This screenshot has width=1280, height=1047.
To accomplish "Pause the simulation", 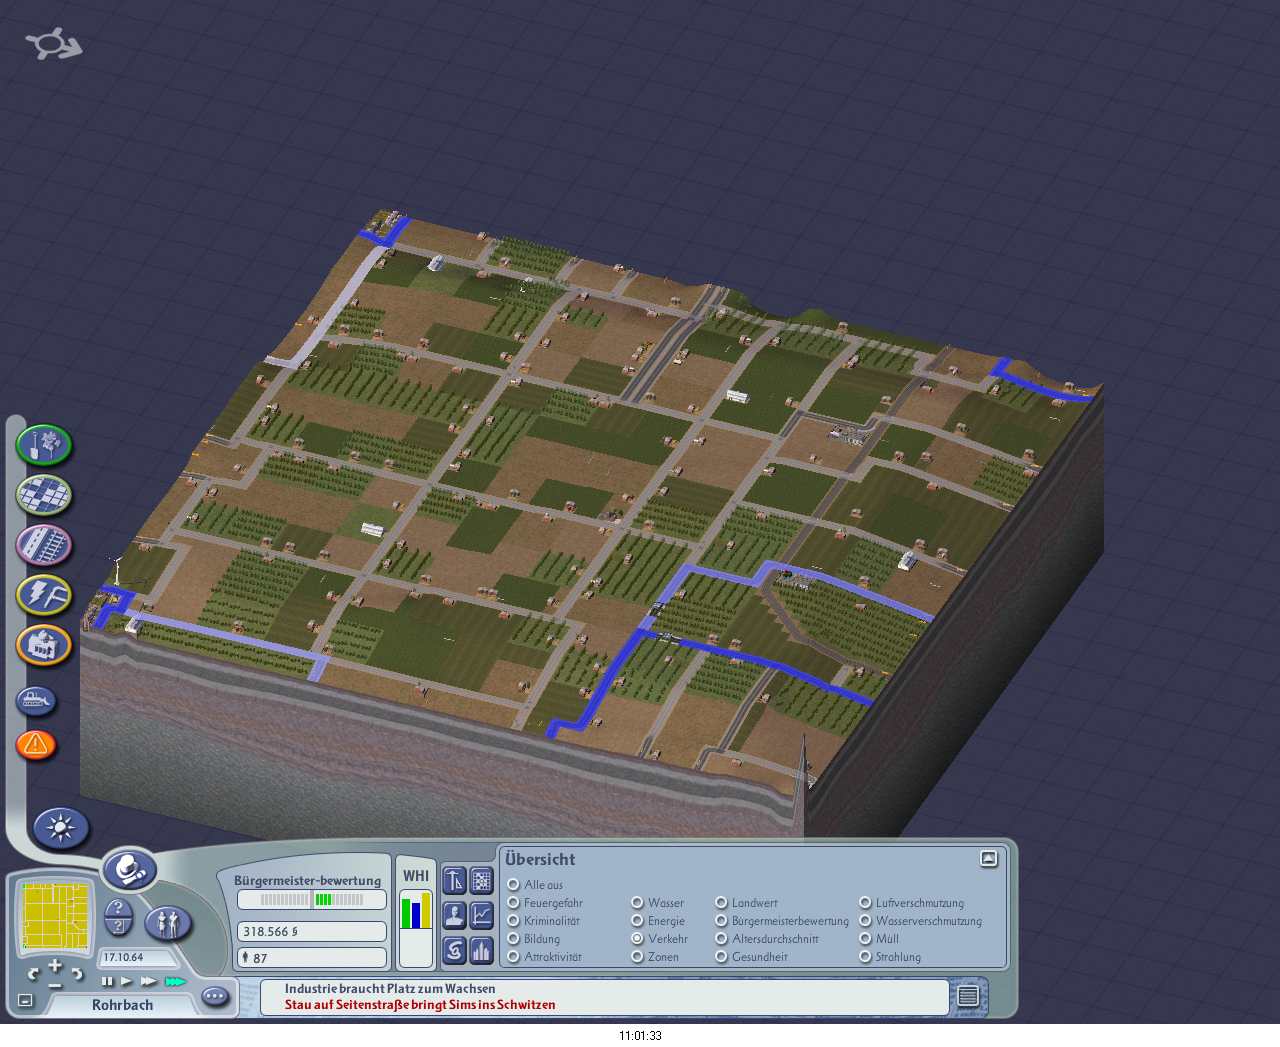I will 108,982.
